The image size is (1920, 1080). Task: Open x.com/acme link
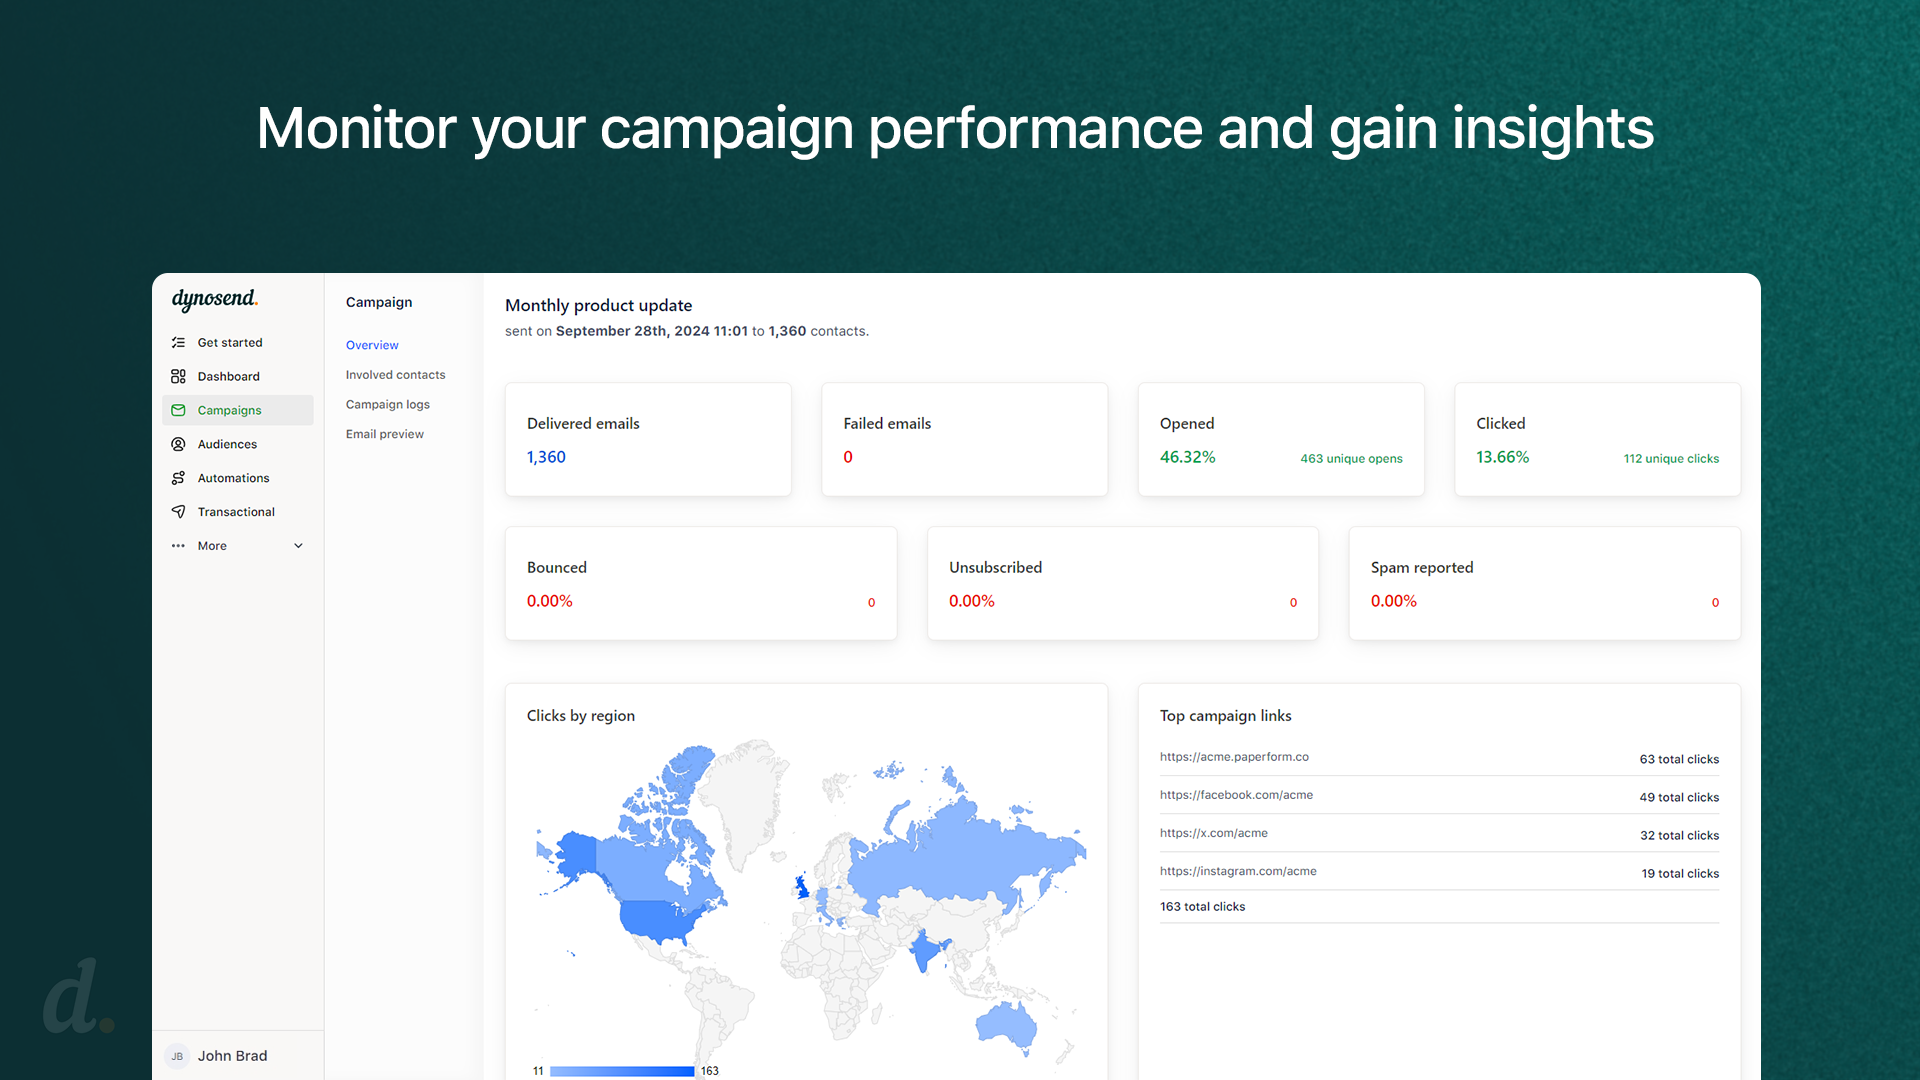pos(1213,833)
